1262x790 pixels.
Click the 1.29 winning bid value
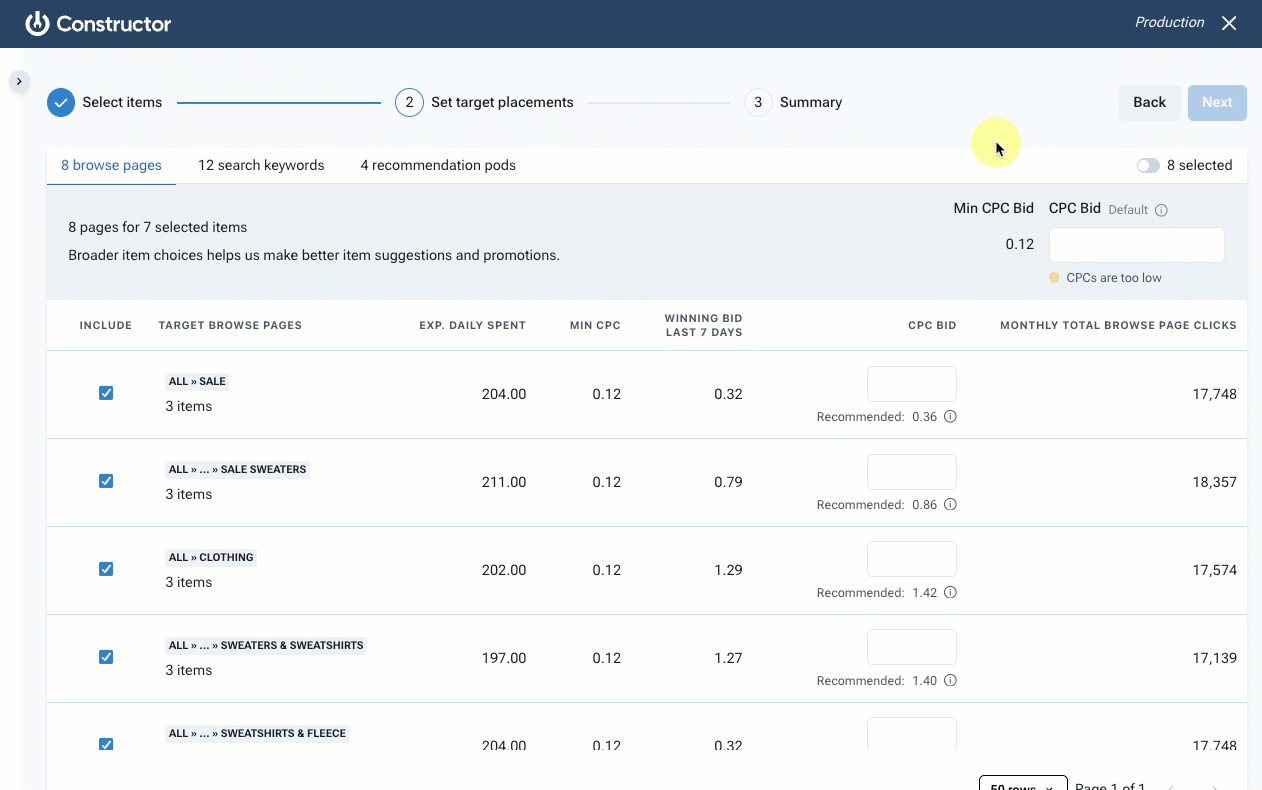(x=728, y=570)
